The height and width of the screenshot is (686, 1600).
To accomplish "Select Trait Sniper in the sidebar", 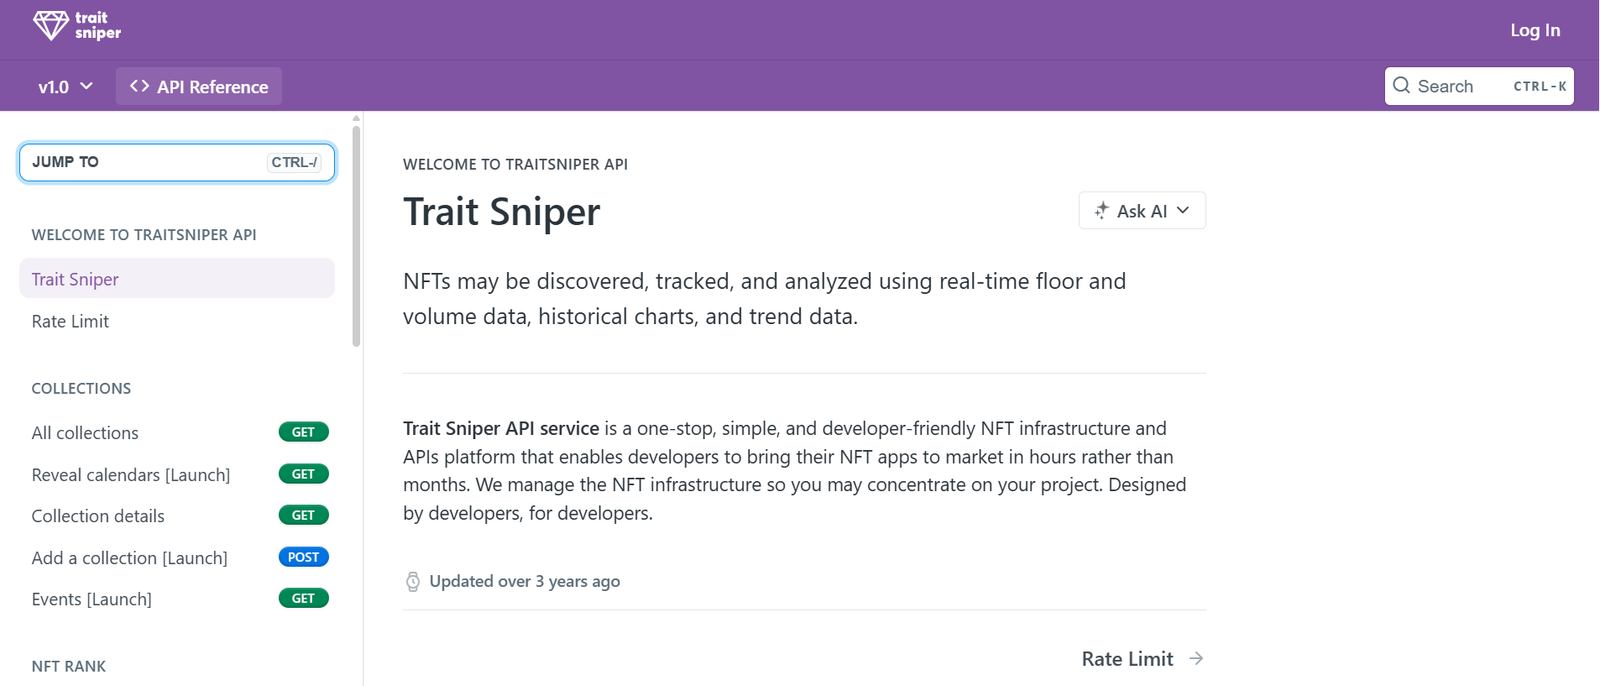I will click(x=75, y=280).
